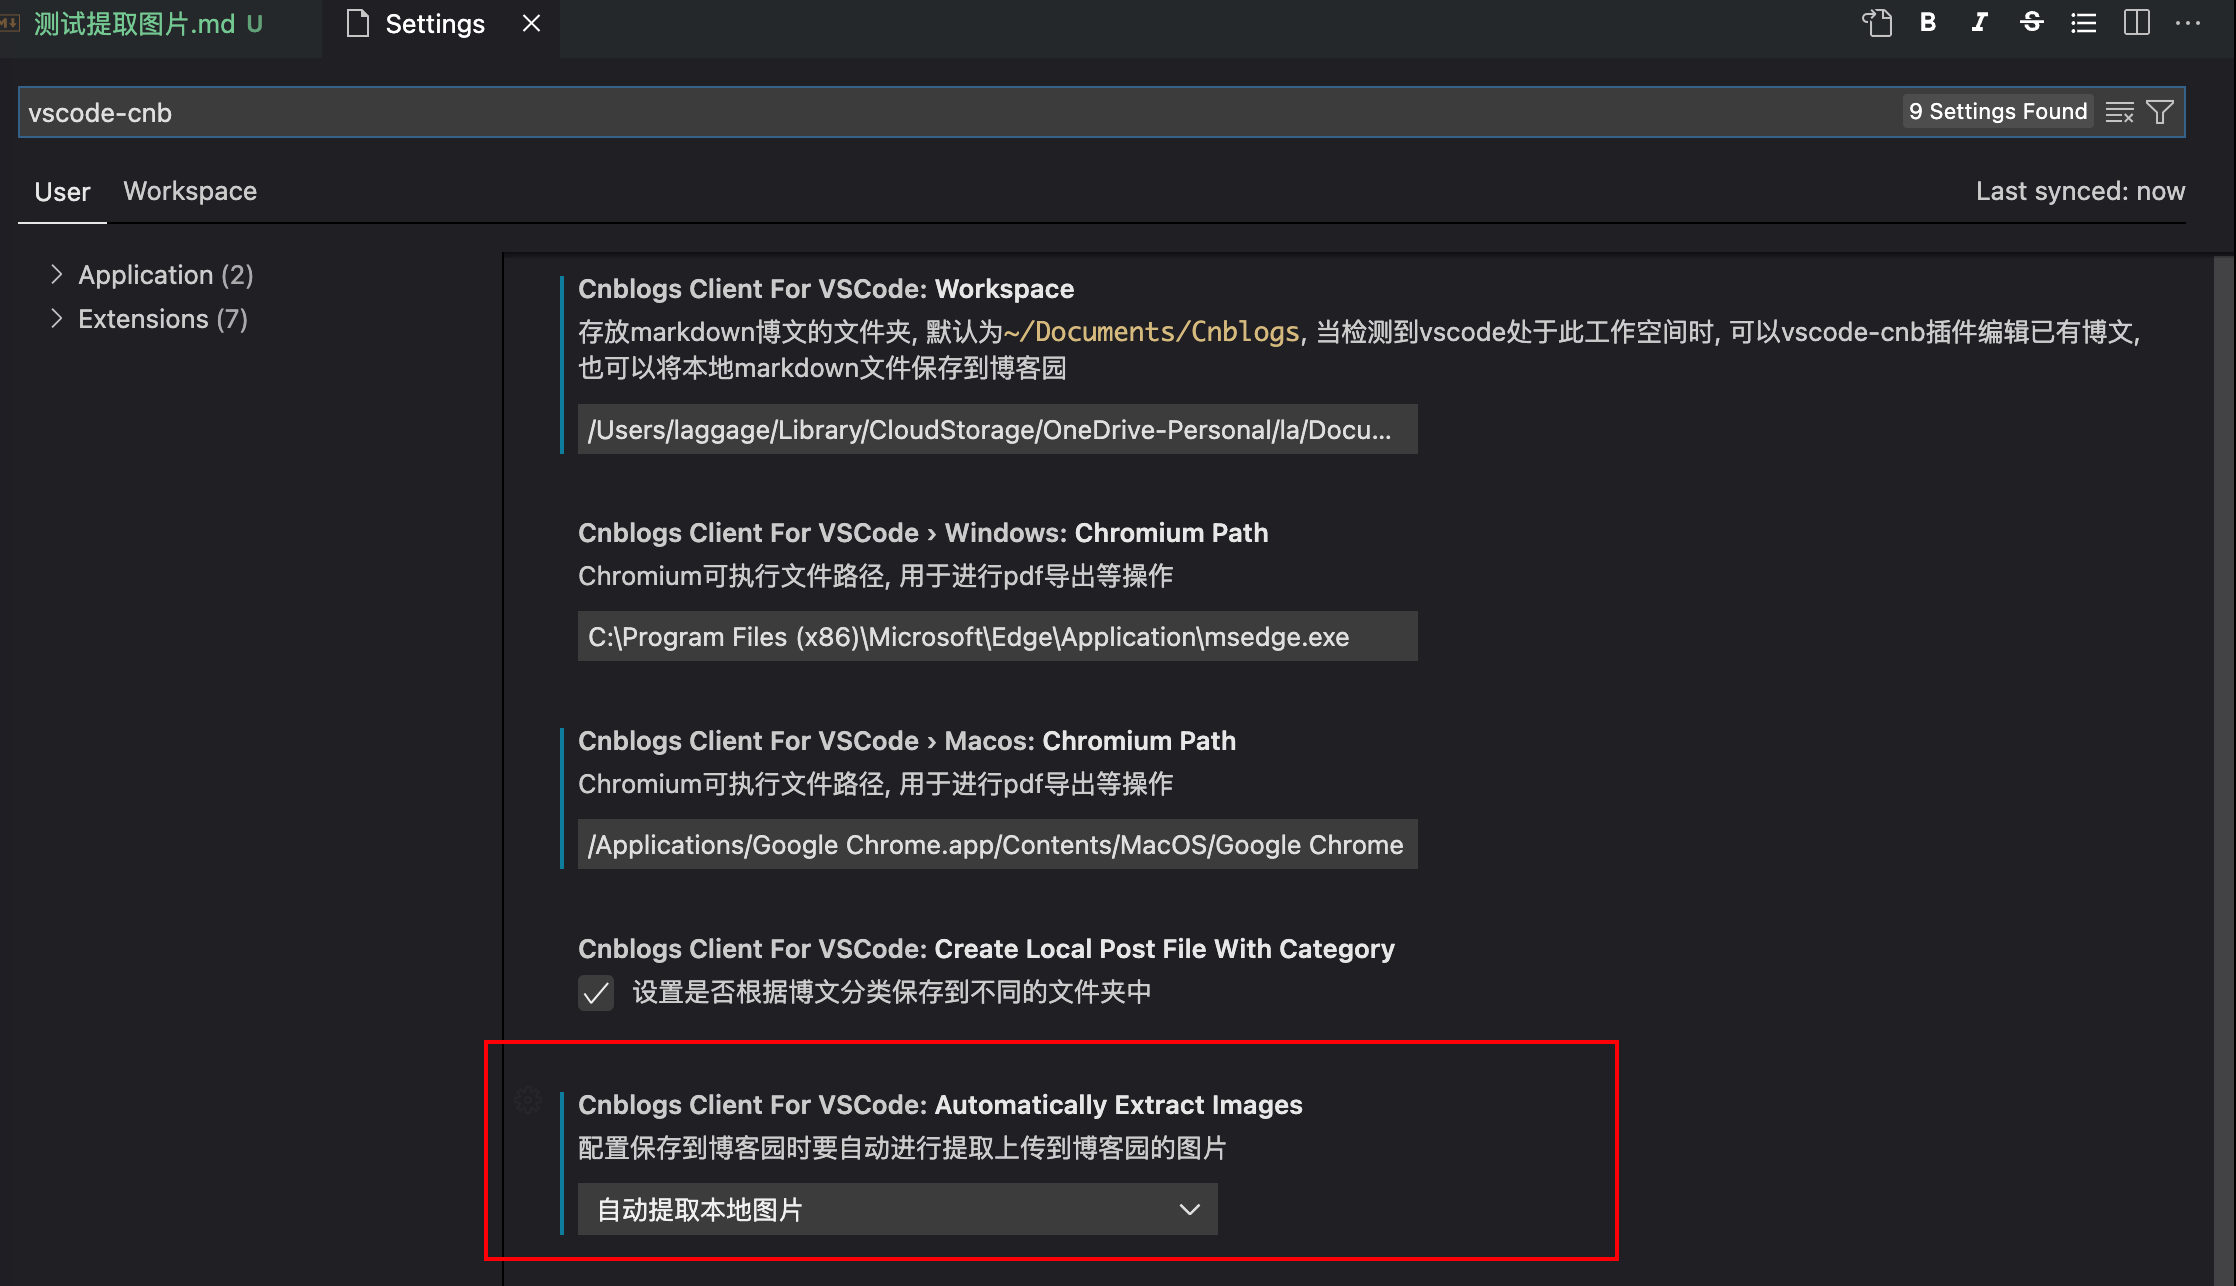2236x1286 pixels.
Task: Open settings filter funnel icon
Action: click(2160, 112)
